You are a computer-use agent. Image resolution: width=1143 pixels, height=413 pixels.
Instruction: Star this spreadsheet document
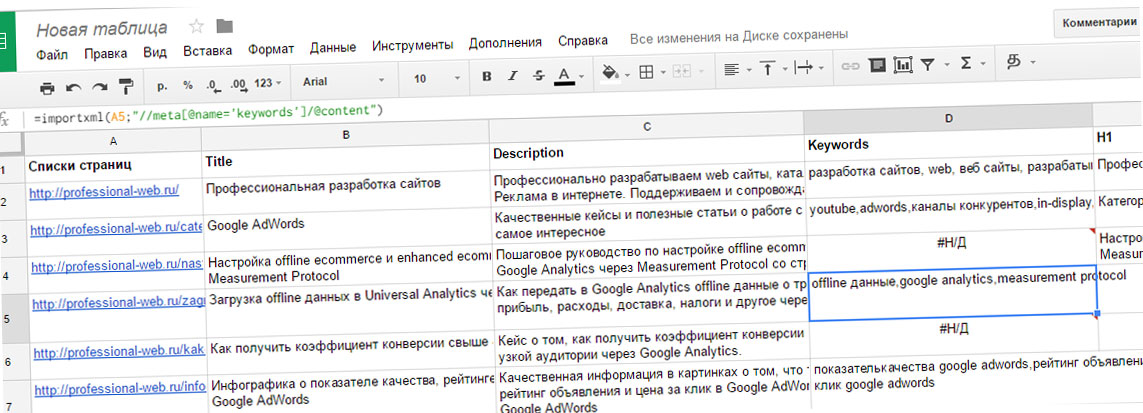pyautogui.click(x=196, y=28)
